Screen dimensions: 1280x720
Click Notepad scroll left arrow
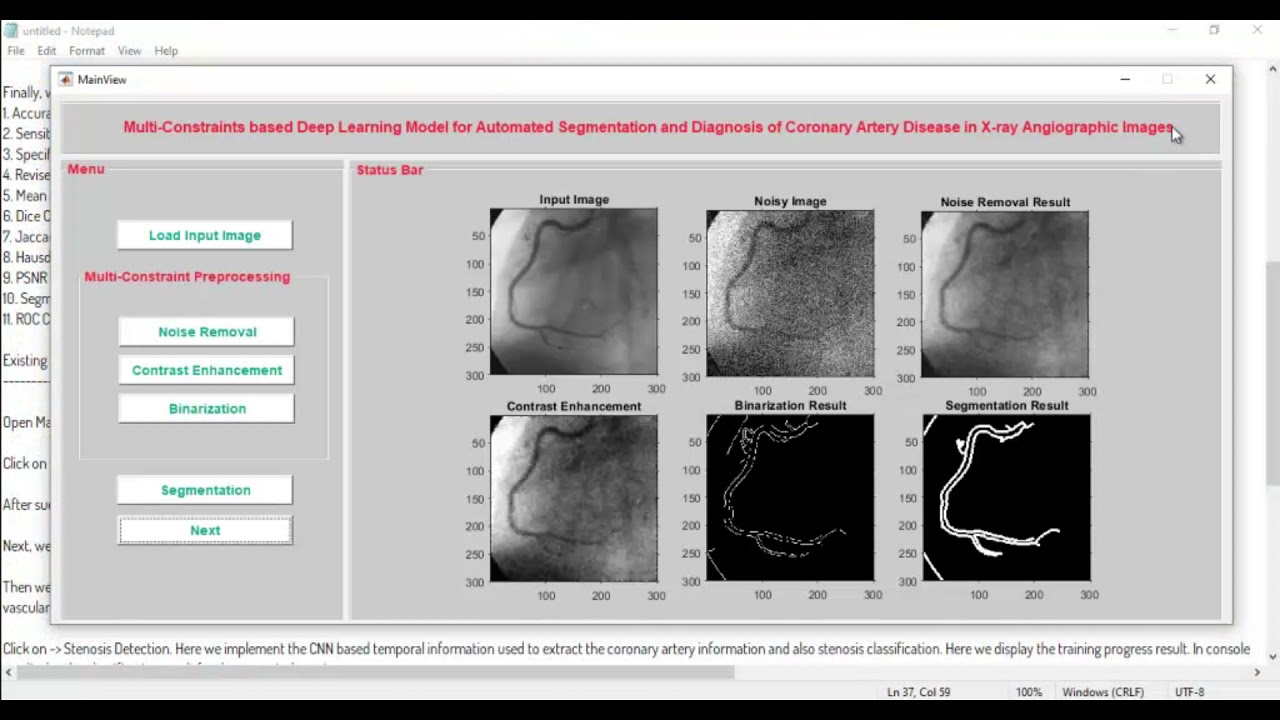[x=8, y=672]
